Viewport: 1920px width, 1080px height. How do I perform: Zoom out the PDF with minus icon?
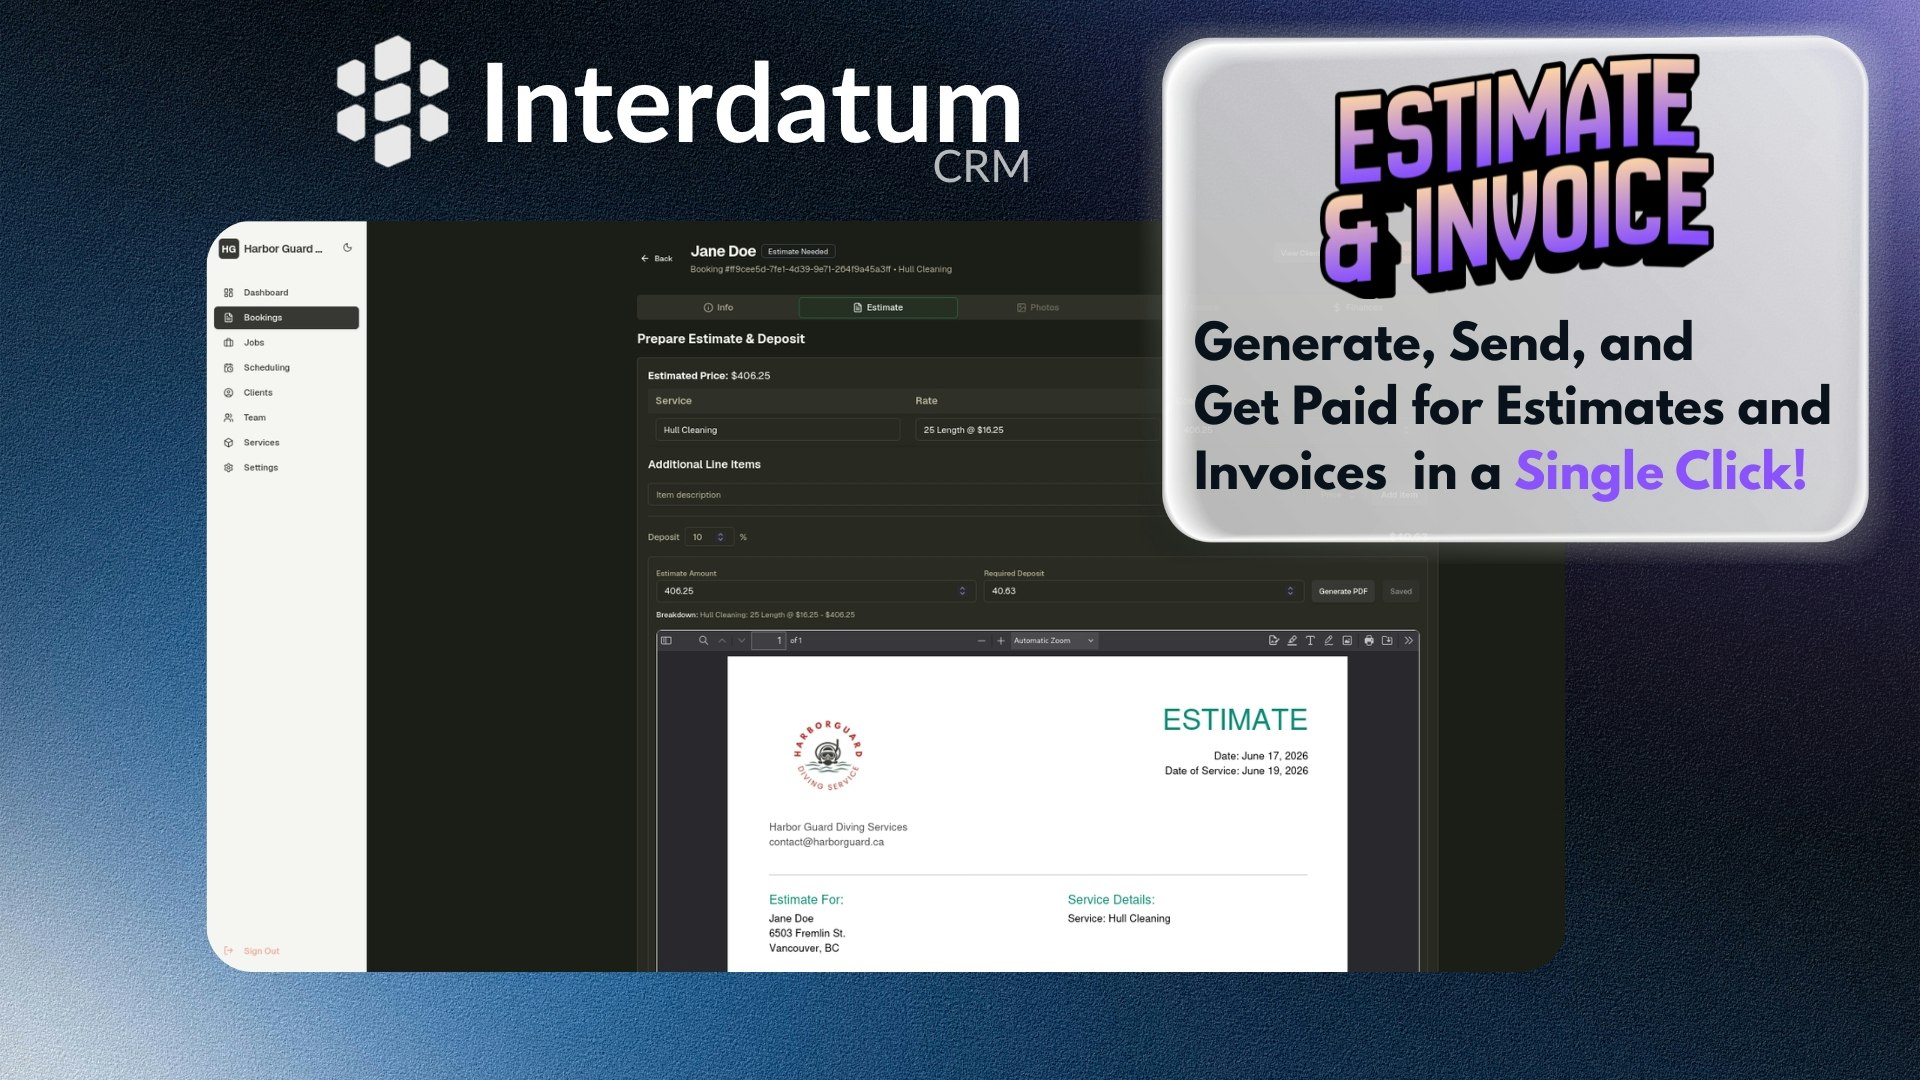tap(981, 641)
